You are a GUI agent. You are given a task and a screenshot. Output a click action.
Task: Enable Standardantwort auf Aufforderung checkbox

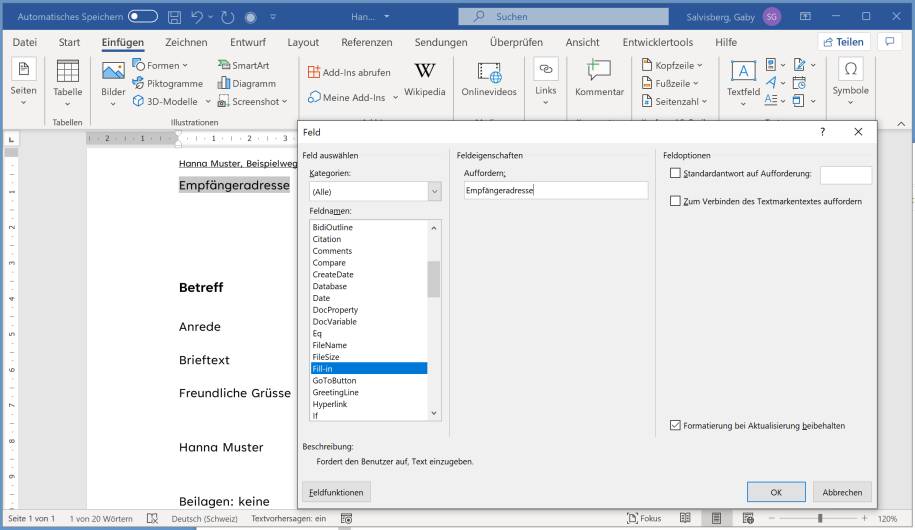pyautogui.click(x=676, y=174)
